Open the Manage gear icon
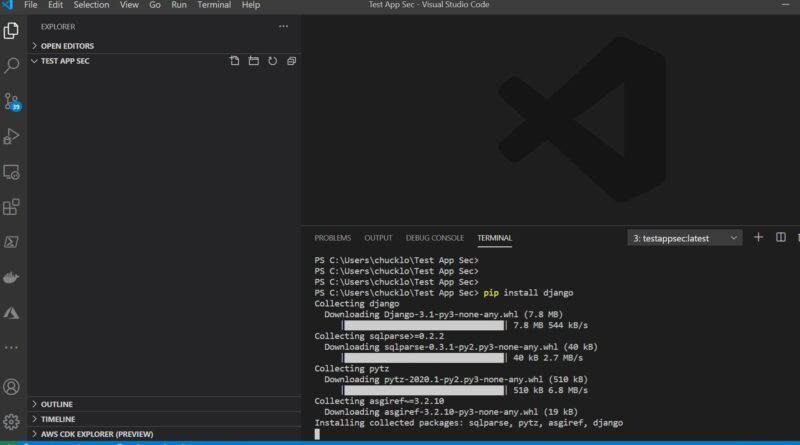Viewport: 800px width, 445px height. (11, 422)
